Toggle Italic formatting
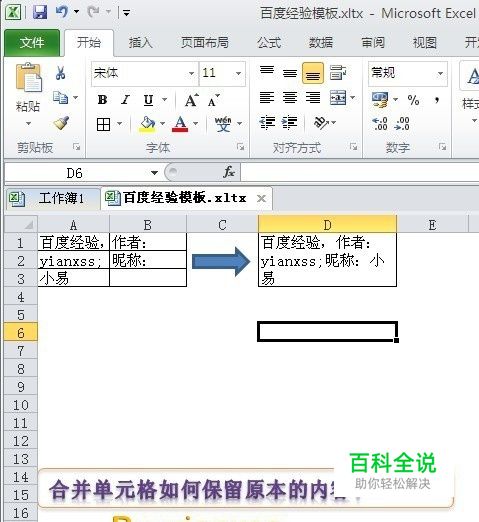This screenshot has height=522, width=479. pos(126,99)
